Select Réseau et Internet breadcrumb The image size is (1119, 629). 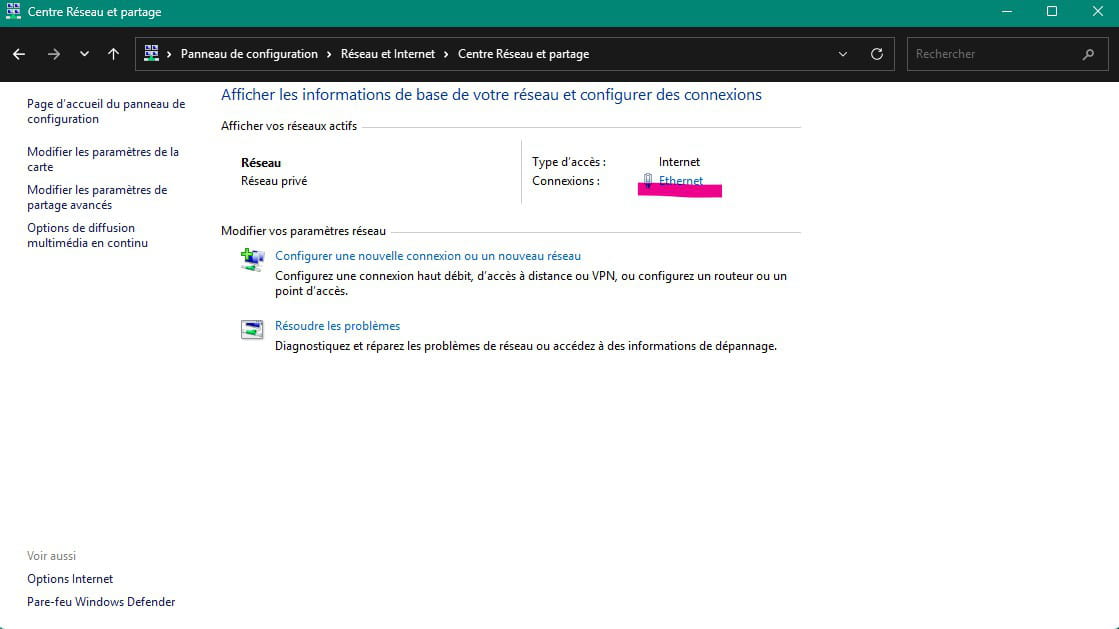click(x=388, y=54)
